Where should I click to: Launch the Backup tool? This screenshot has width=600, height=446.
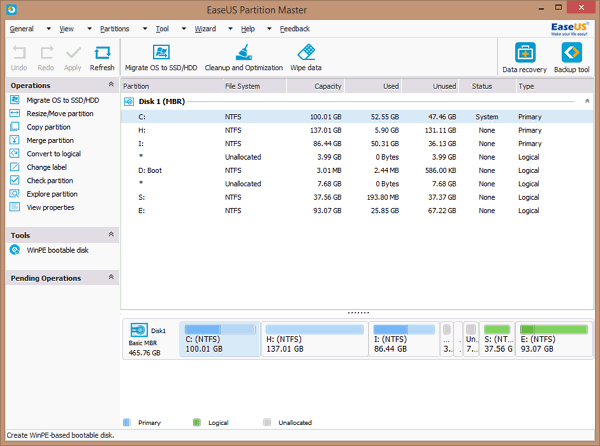point(571,58)
